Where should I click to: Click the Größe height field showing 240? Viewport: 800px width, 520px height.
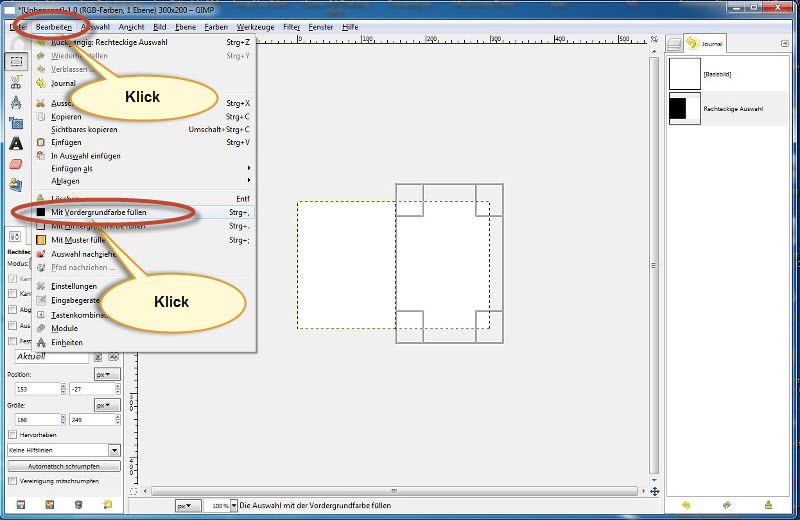[x=92, y=419]
